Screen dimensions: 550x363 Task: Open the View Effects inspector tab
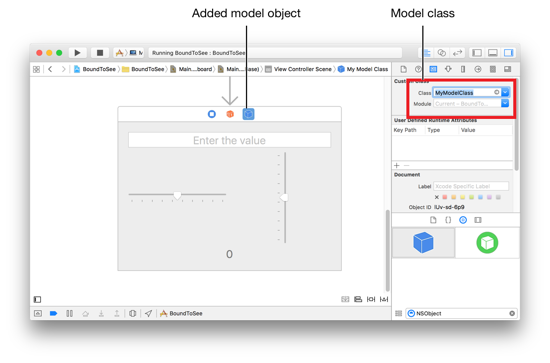[x=508, y=69]
